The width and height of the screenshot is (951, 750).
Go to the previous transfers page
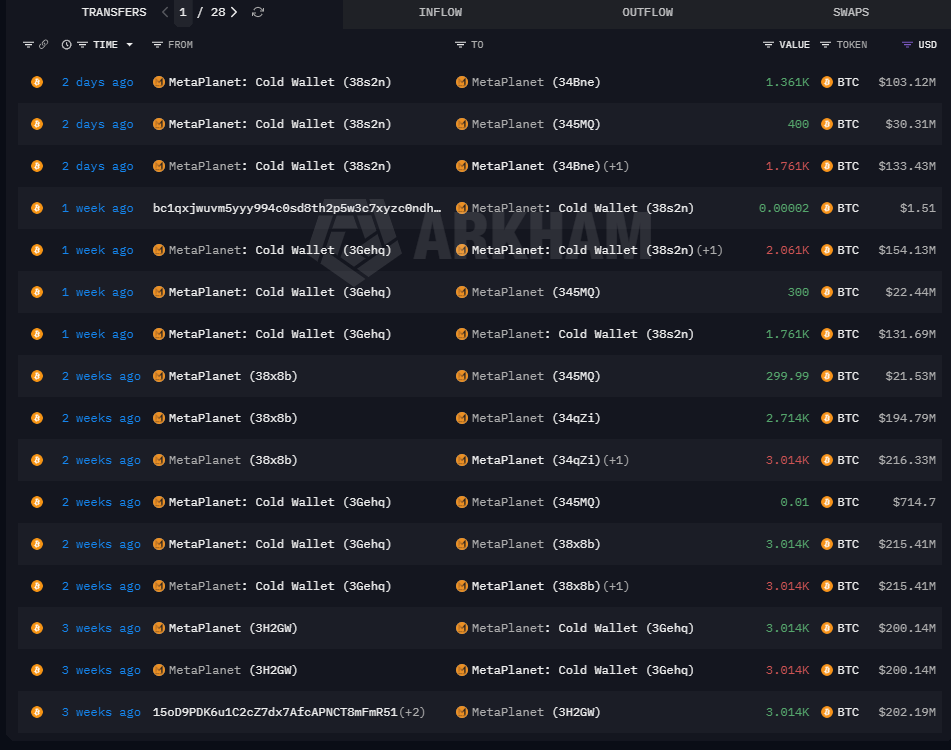pos(165,13)
